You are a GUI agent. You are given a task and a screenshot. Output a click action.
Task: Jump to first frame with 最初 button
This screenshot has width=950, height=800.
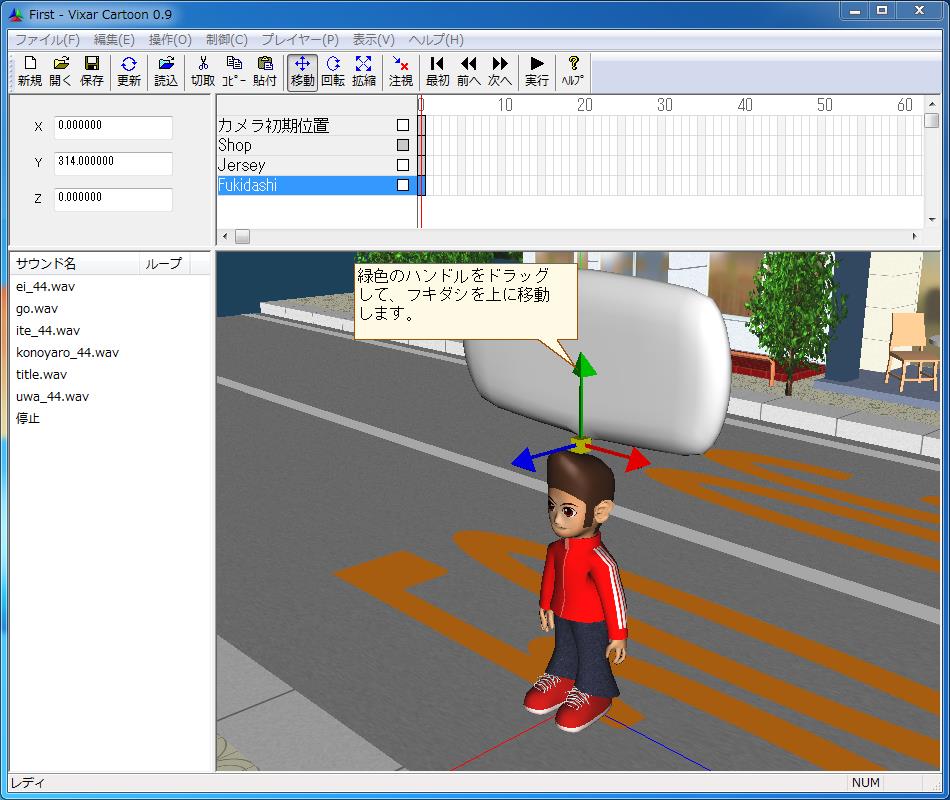coord(437,72)
